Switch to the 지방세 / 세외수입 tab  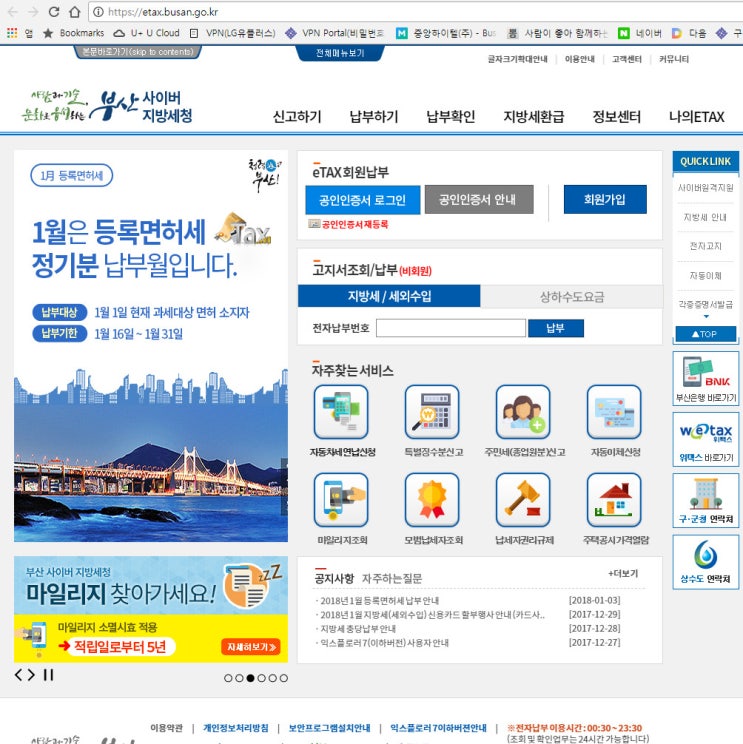tap(389, 296)
